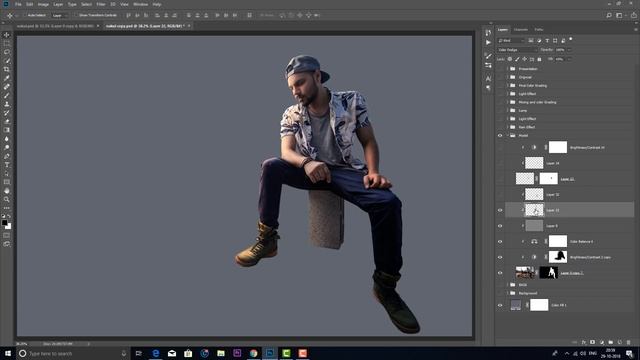Select the Crop tool
The image size is (640, 360).
click(7, 69)
